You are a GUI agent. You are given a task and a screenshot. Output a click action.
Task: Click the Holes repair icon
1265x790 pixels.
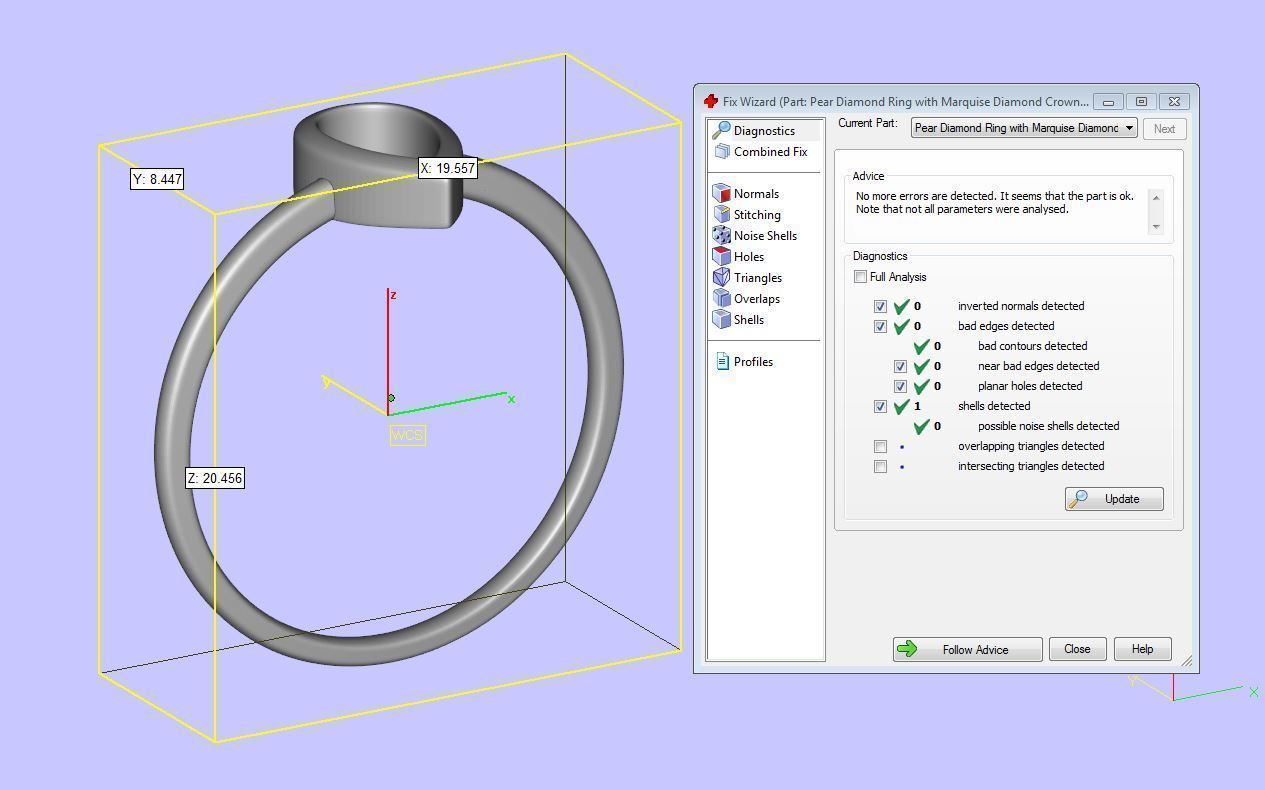tap(721, 256)
